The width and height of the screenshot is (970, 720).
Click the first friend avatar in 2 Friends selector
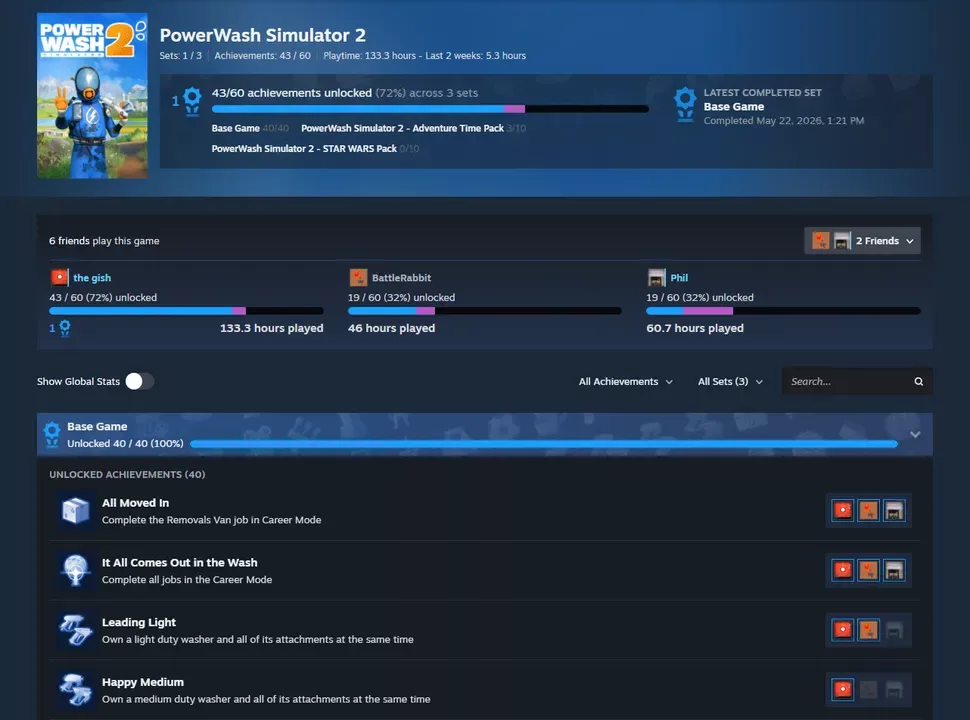[x=821, y=241]
